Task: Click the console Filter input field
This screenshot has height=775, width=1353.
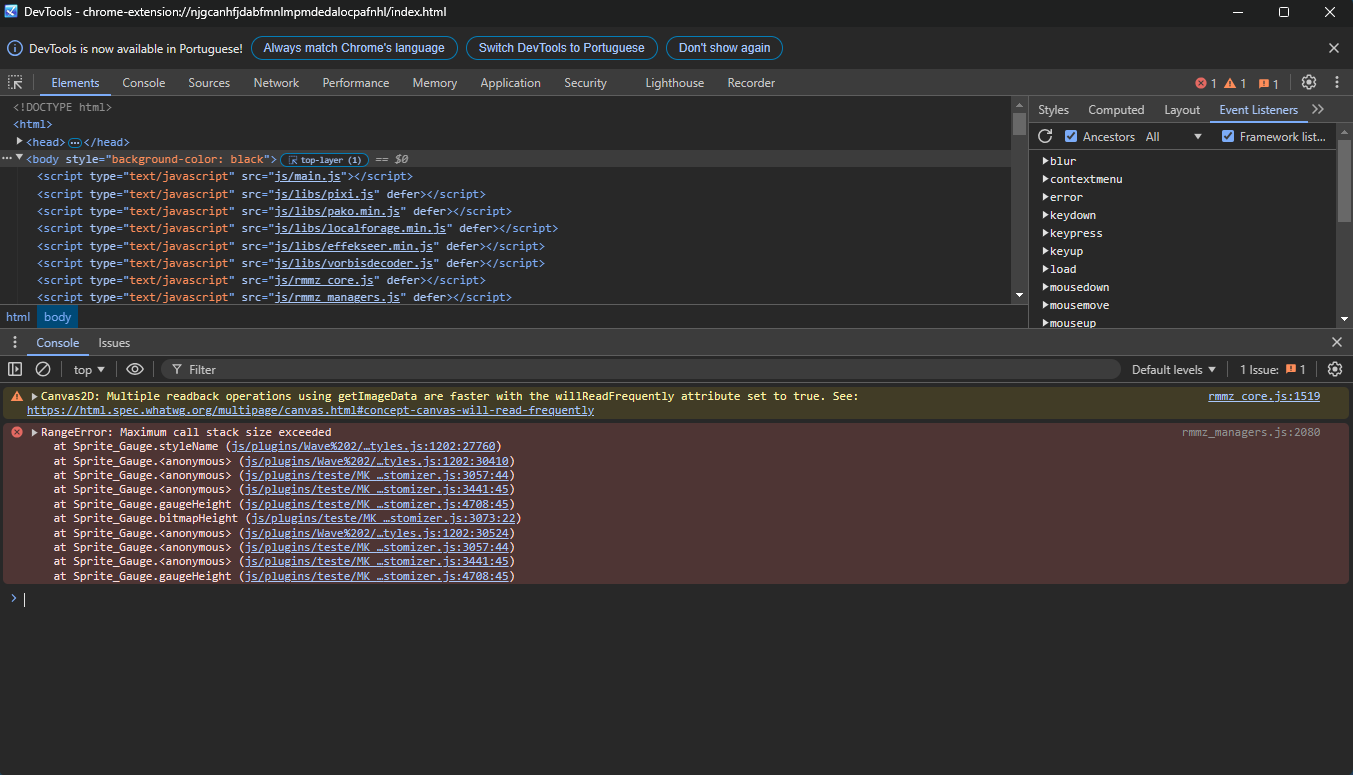Action: pos(640,370)
